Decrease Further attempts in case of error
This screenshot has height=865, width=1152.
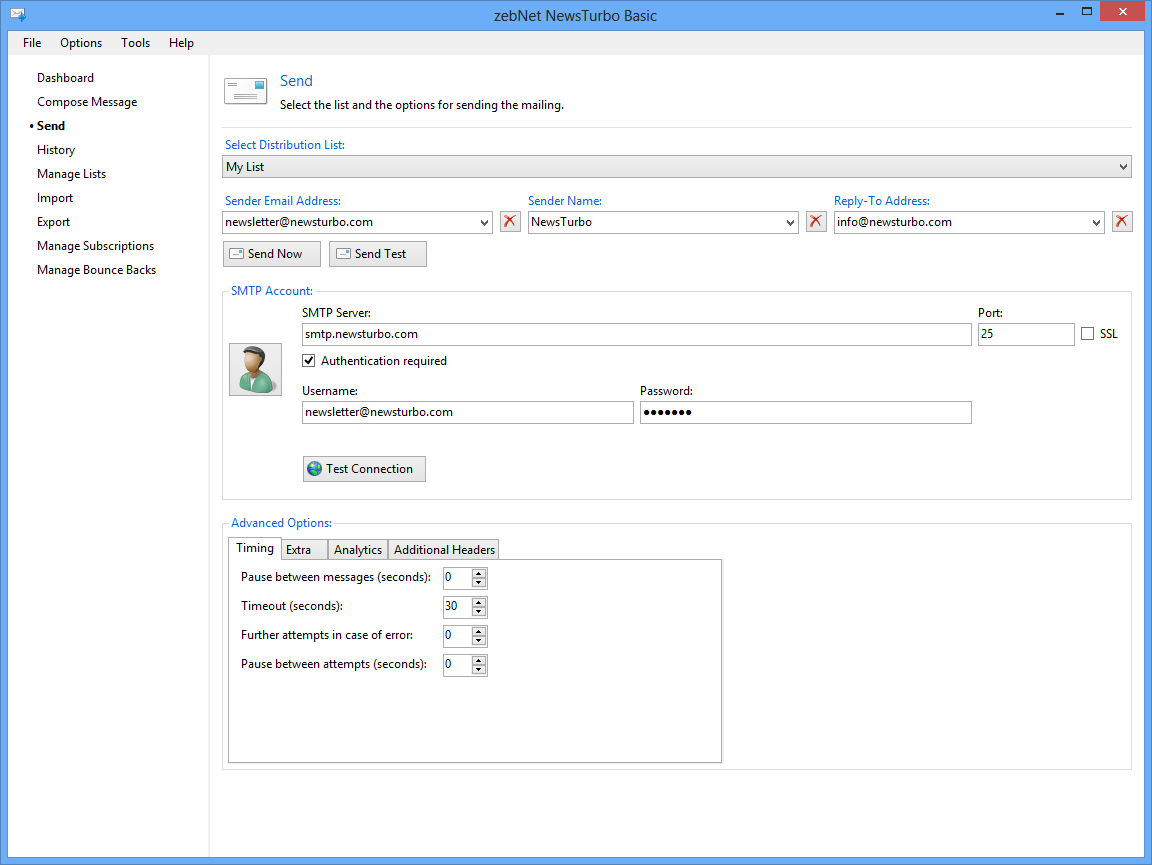479,641
